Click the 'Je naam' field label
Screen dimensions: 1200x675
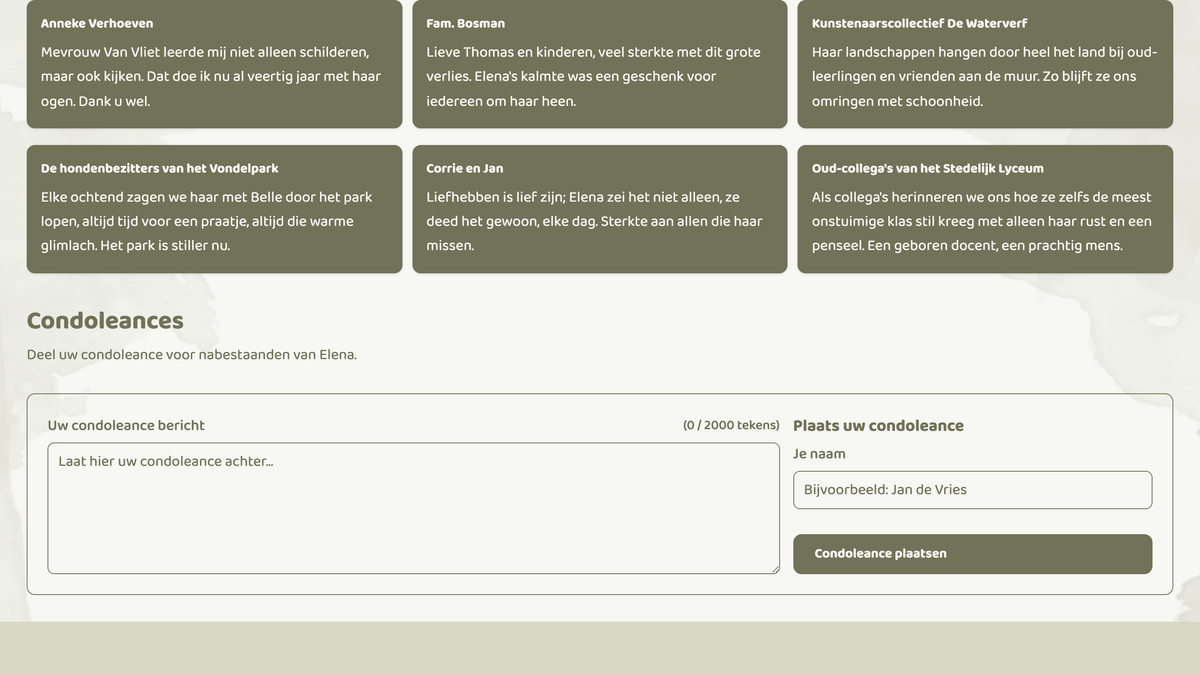(x=819, y=454)
